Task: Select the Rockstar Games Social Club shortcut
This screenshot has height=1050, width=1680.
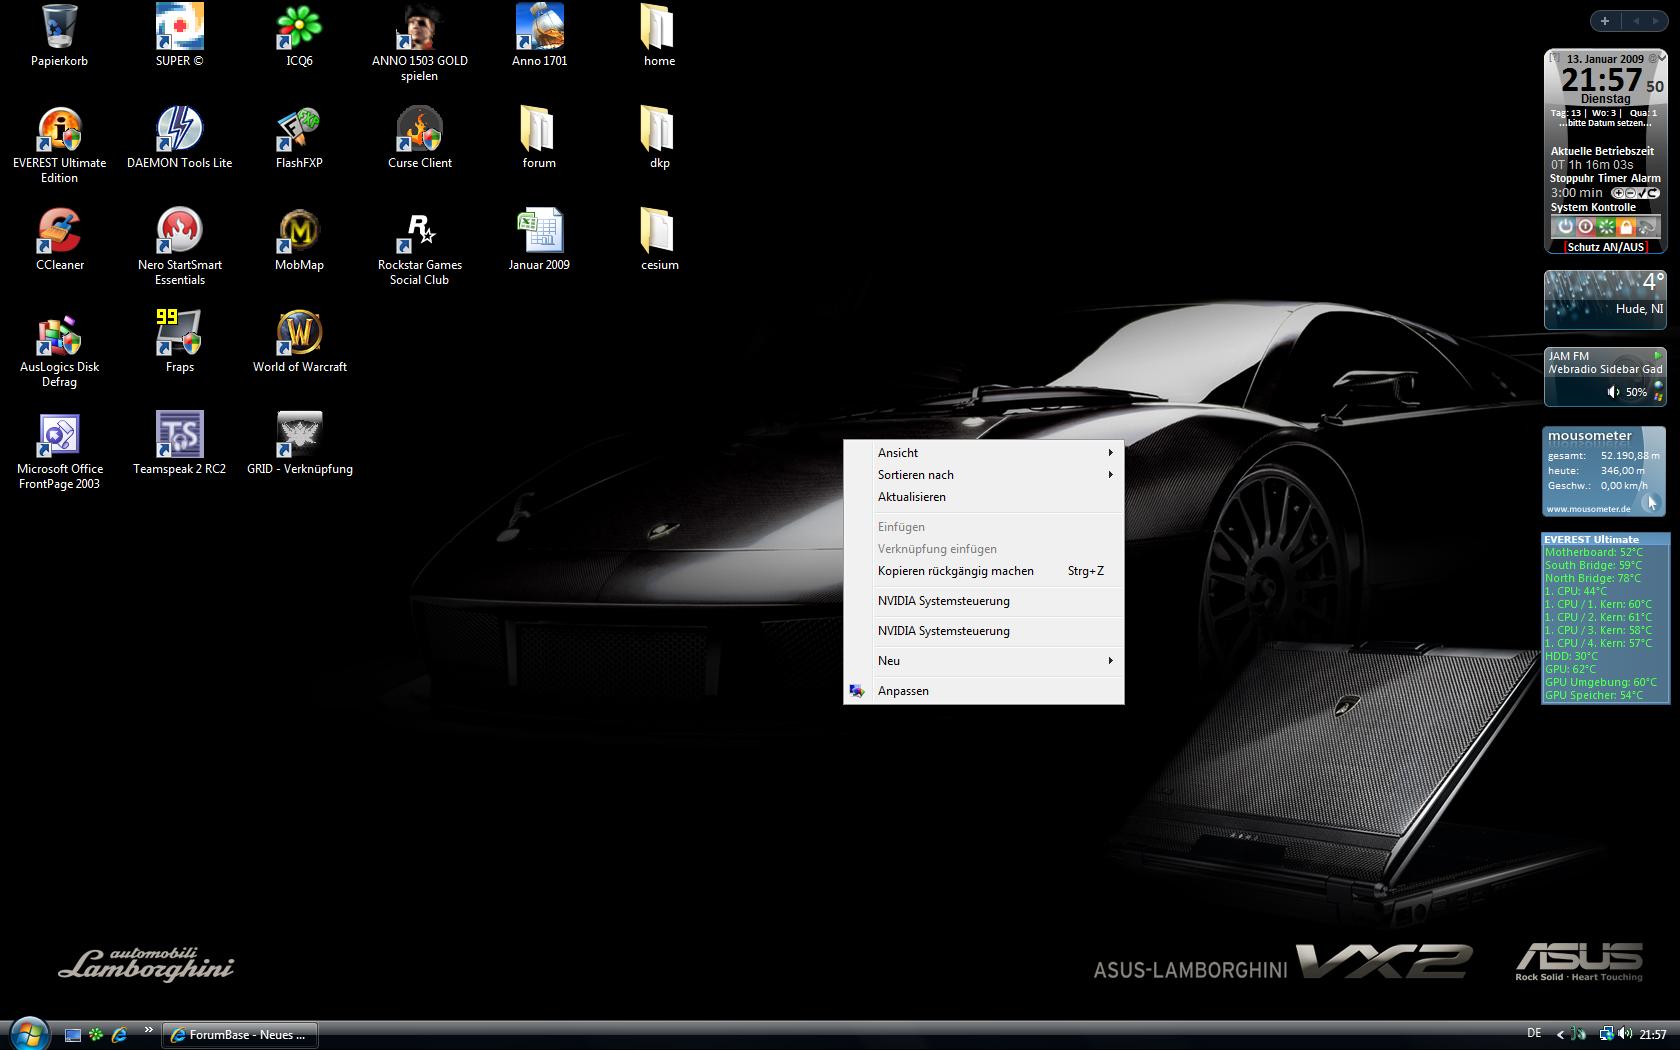Action: click(420, 247)
